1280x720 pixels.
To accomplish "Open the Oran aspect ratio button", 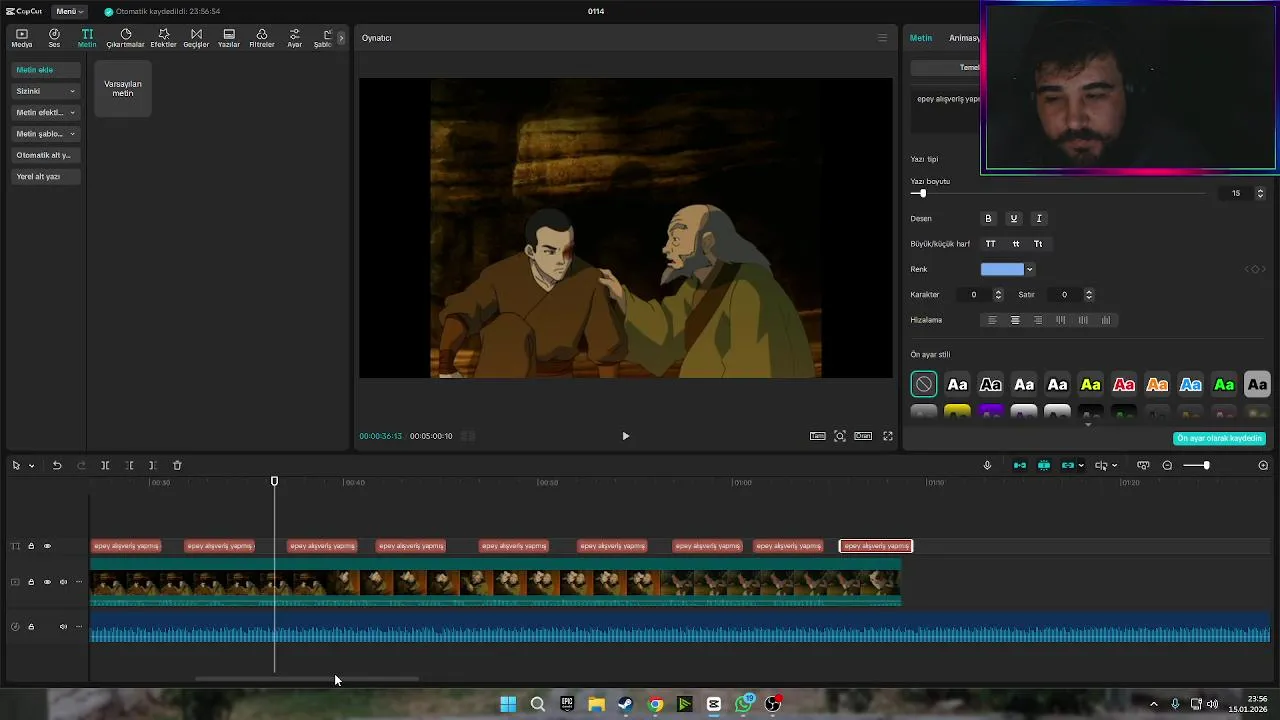I will [863, 436].
